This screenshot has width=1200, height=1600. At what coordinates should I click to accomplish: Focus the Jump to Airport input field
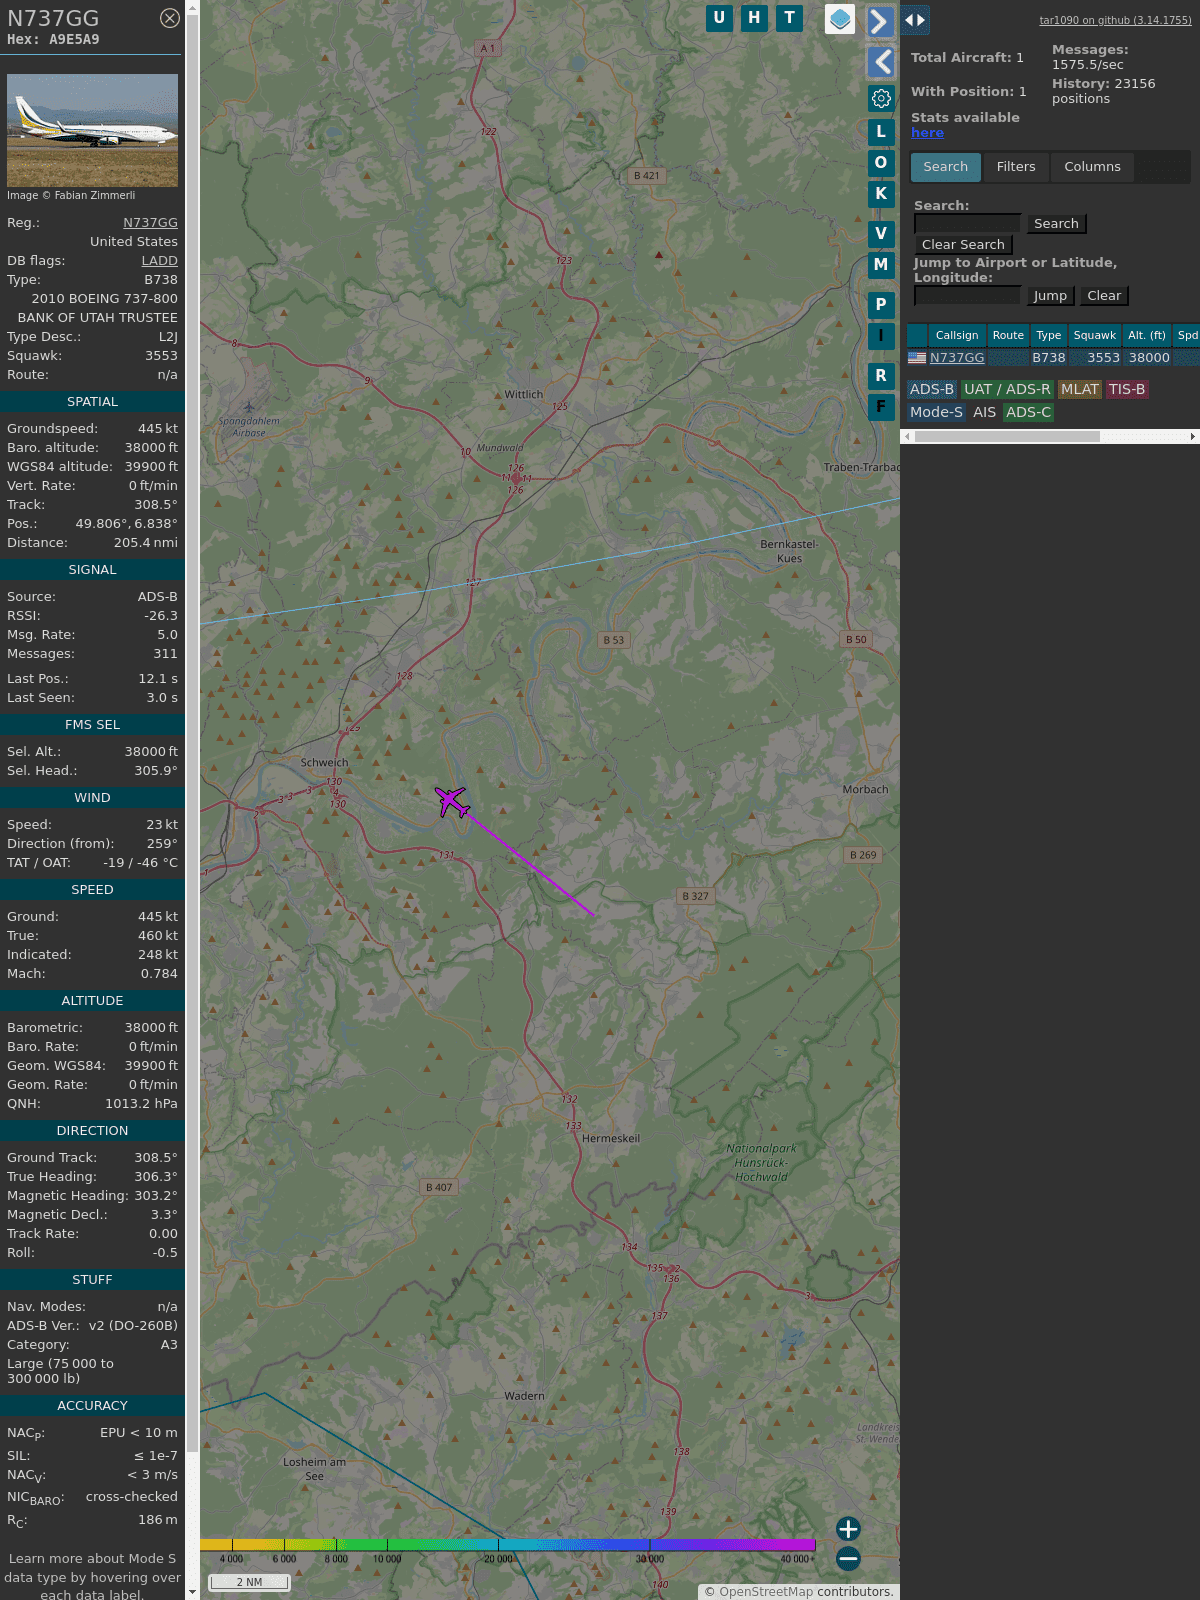point(968,296)
